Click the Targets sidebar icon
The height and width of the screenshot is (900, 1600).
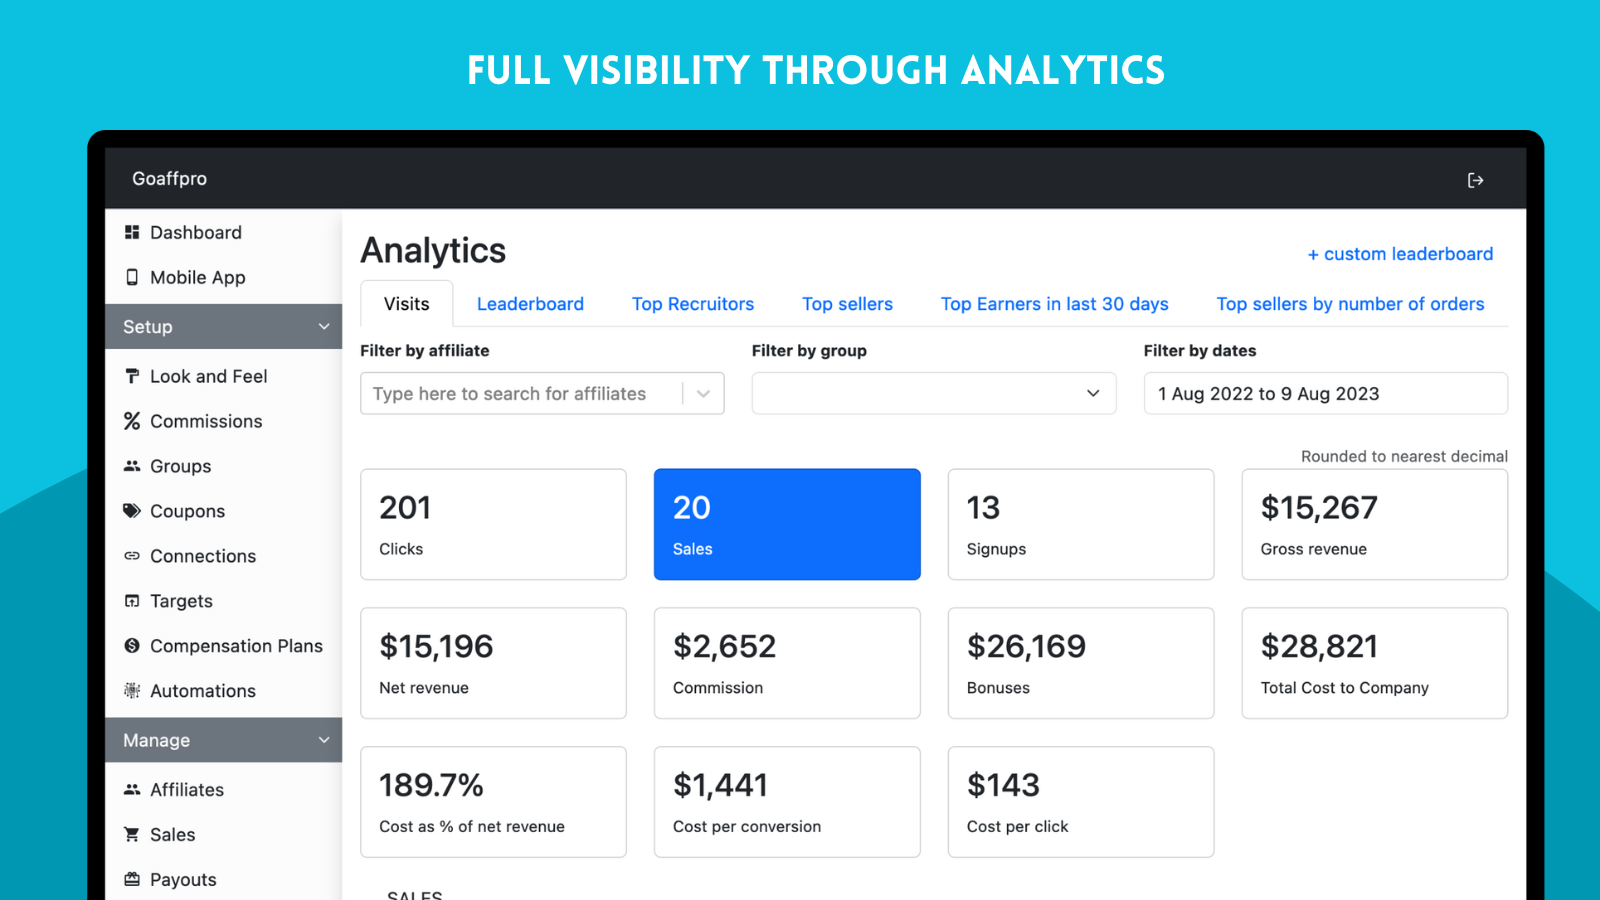[x=132, y=601]
